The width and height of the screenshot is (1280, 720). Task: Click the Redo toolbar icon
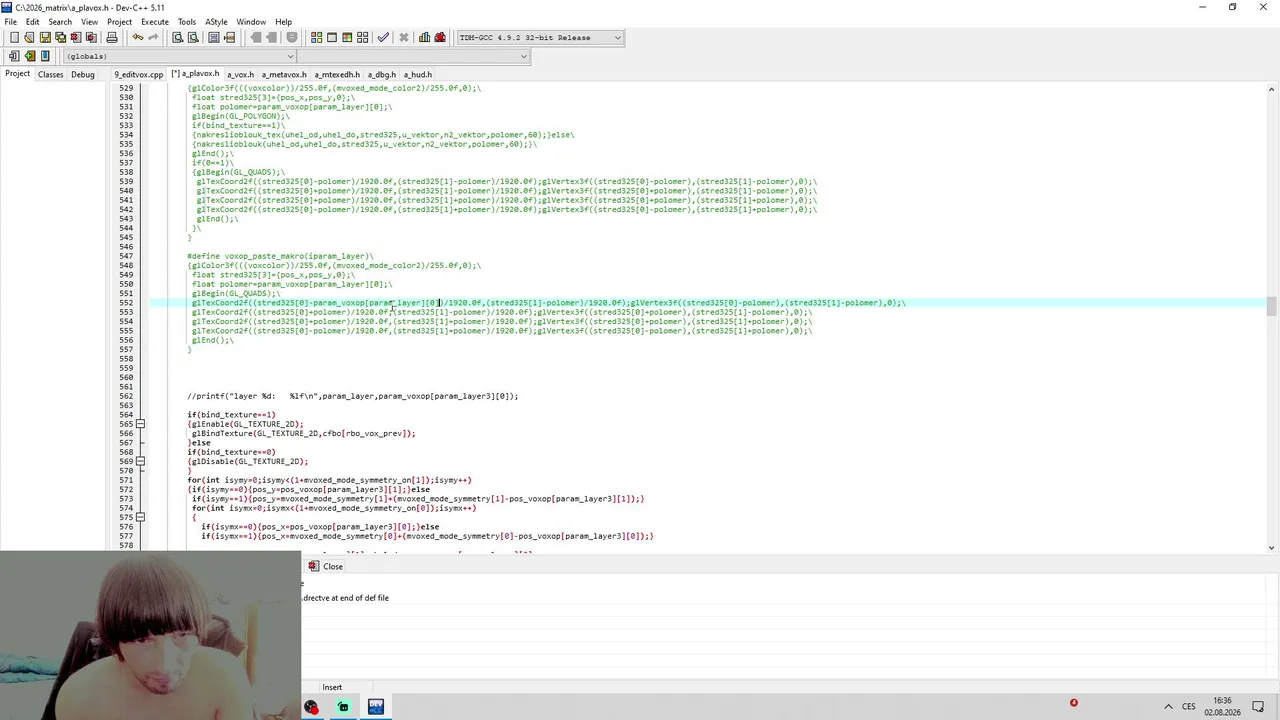(x=153, y=37)
